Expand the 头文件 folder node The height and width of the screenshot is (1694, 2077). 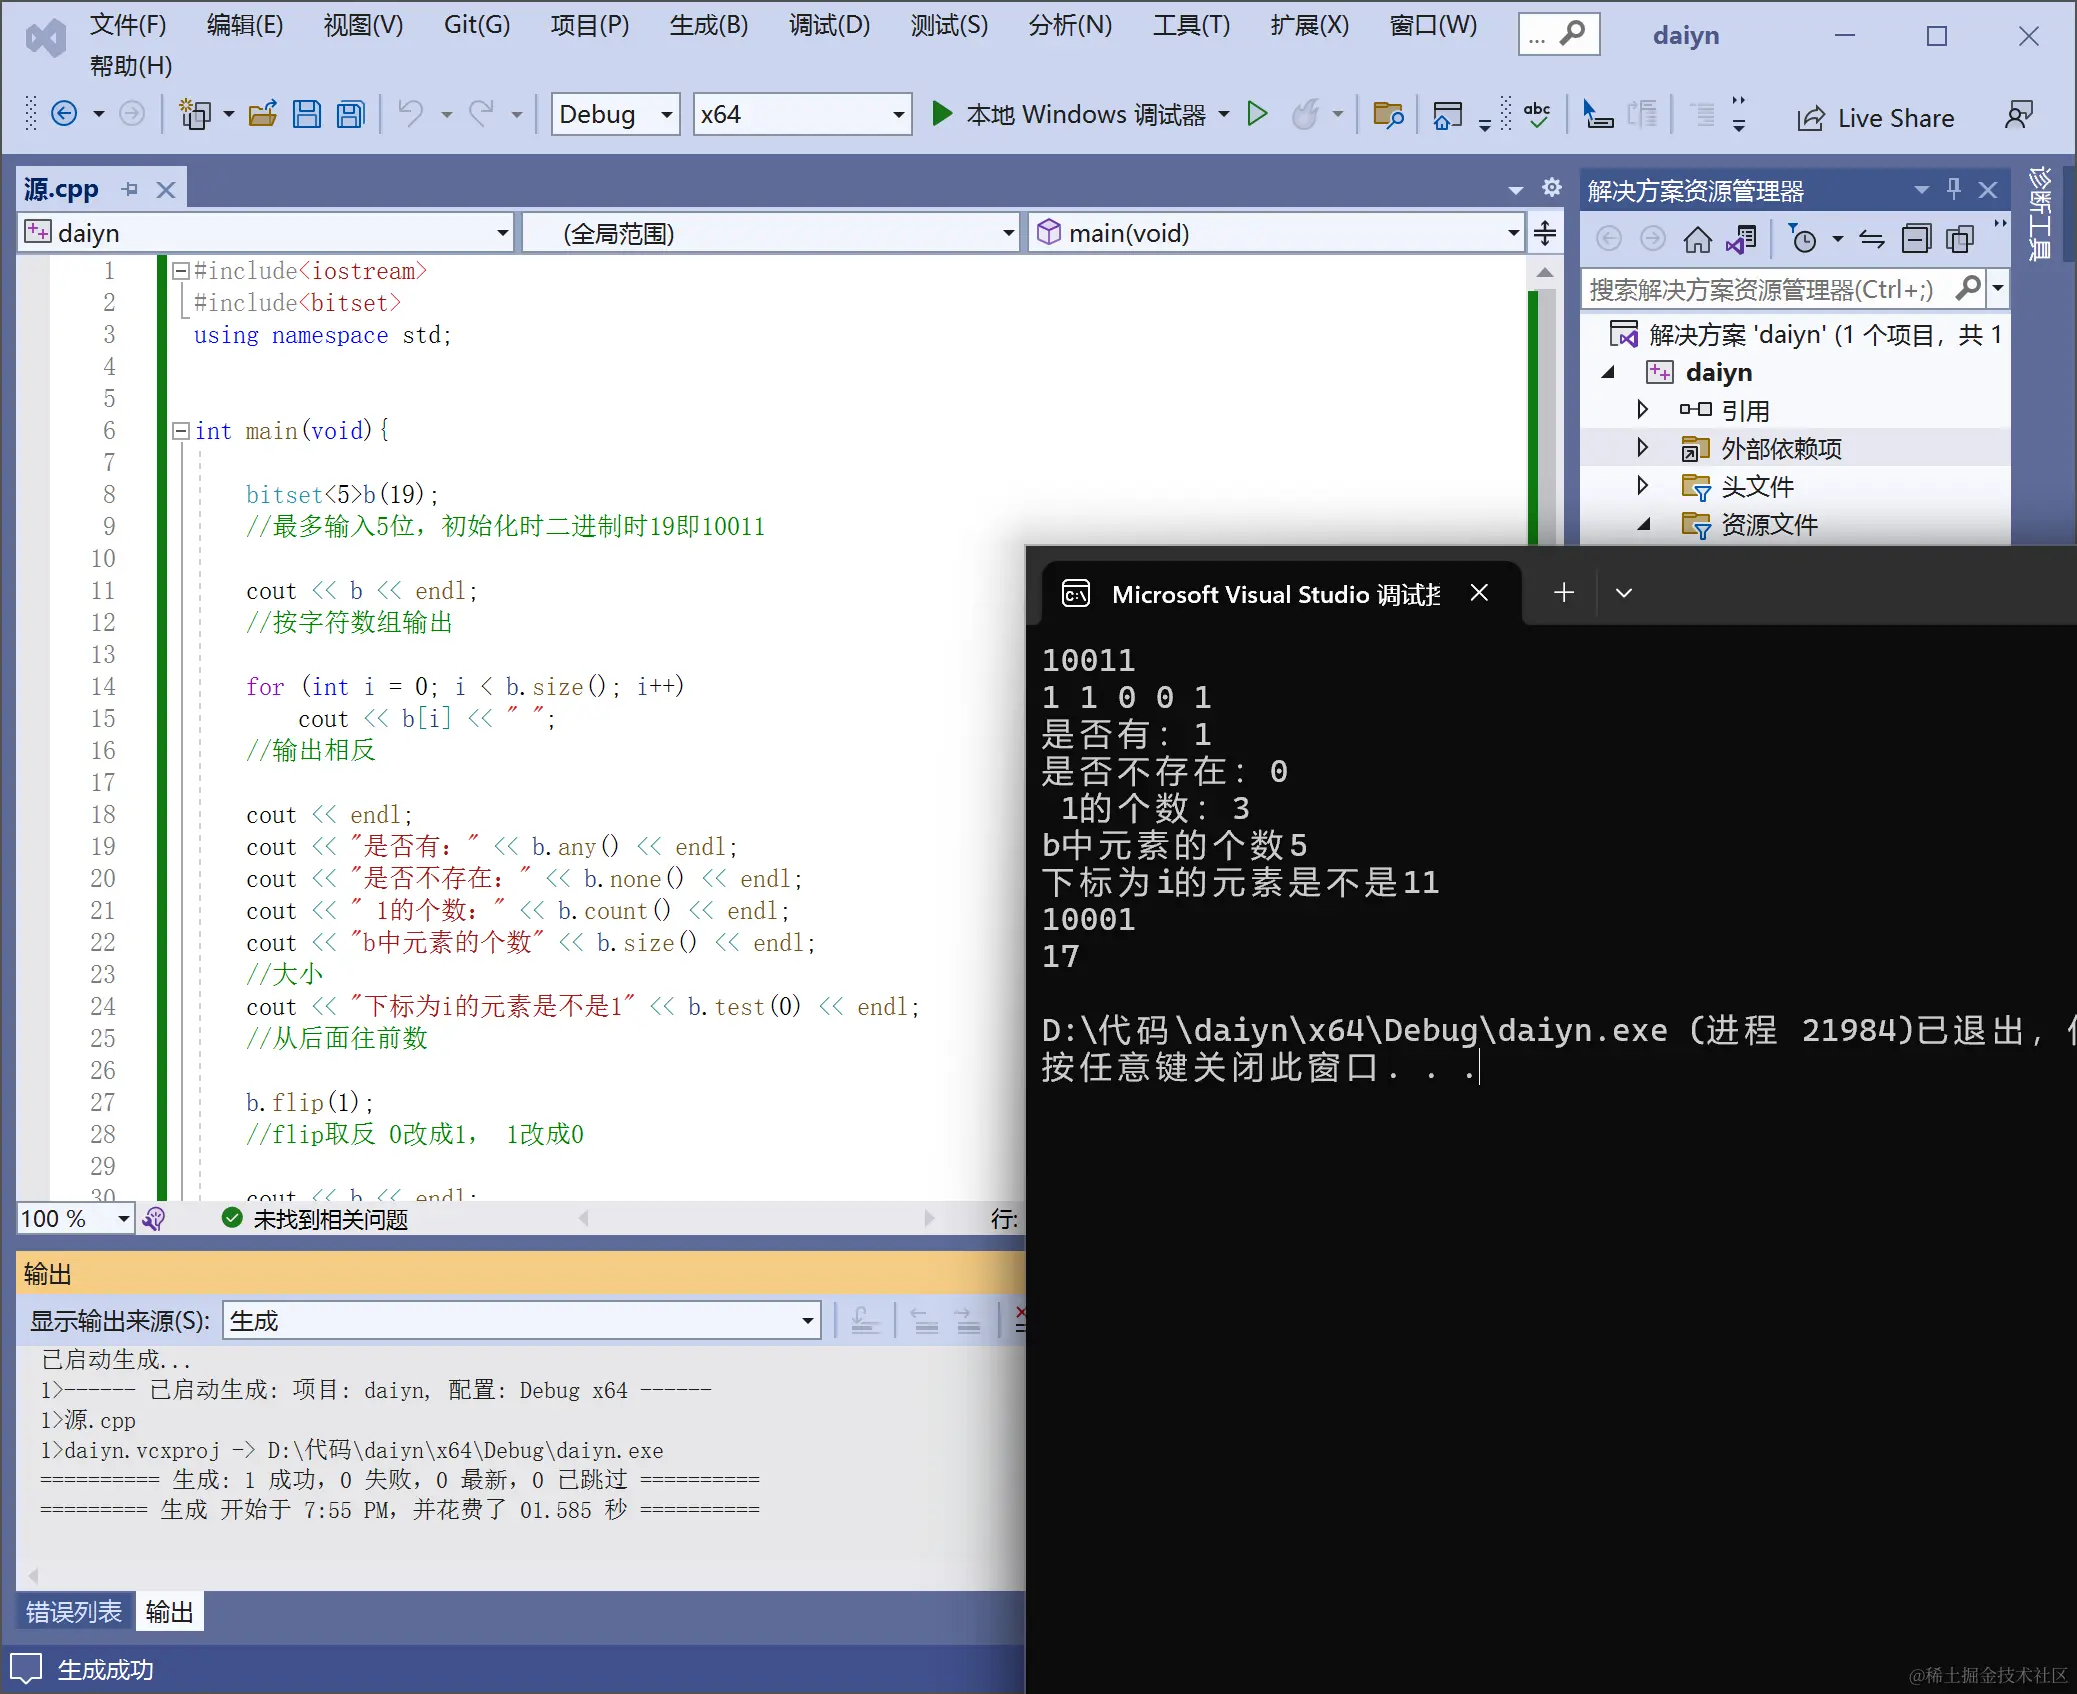(1642, 486)
